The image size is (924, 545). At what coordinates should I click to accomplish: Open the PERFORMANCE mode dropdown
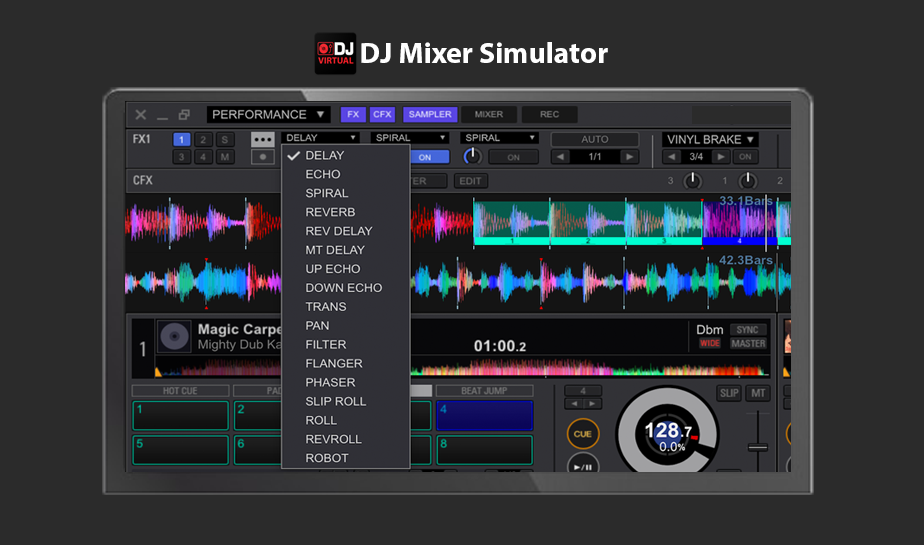tap(268, 115)
